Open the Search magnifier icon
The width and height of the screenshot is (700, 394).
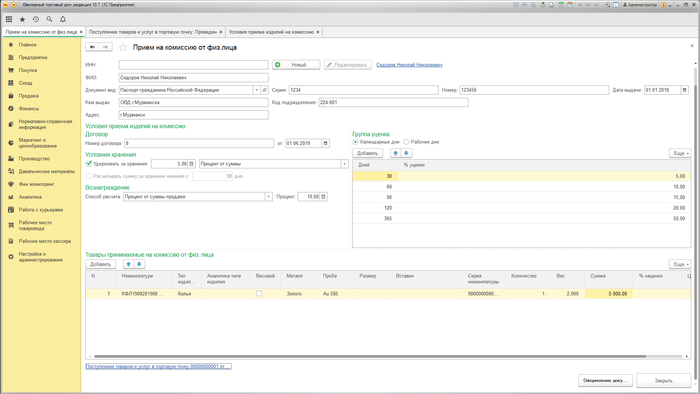pyautogui.click(x=49, y=19)
